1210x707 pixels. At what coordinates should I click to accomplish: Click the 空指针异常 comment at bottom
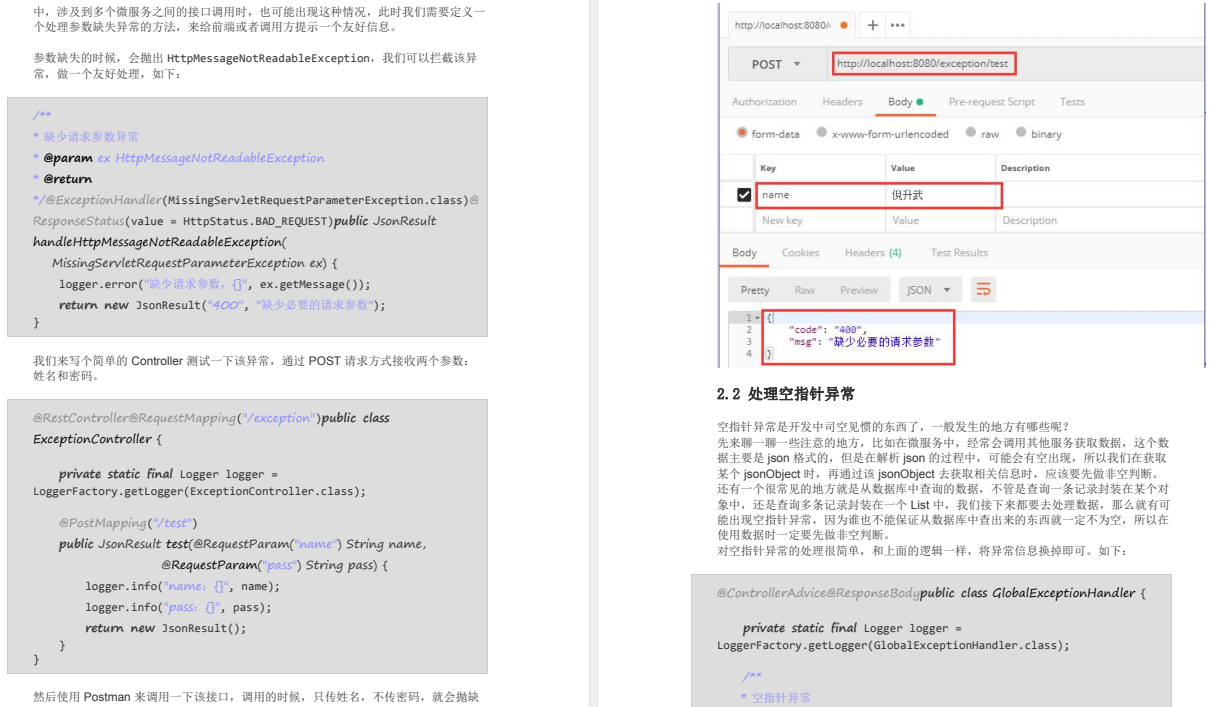[x=776, y=698]
